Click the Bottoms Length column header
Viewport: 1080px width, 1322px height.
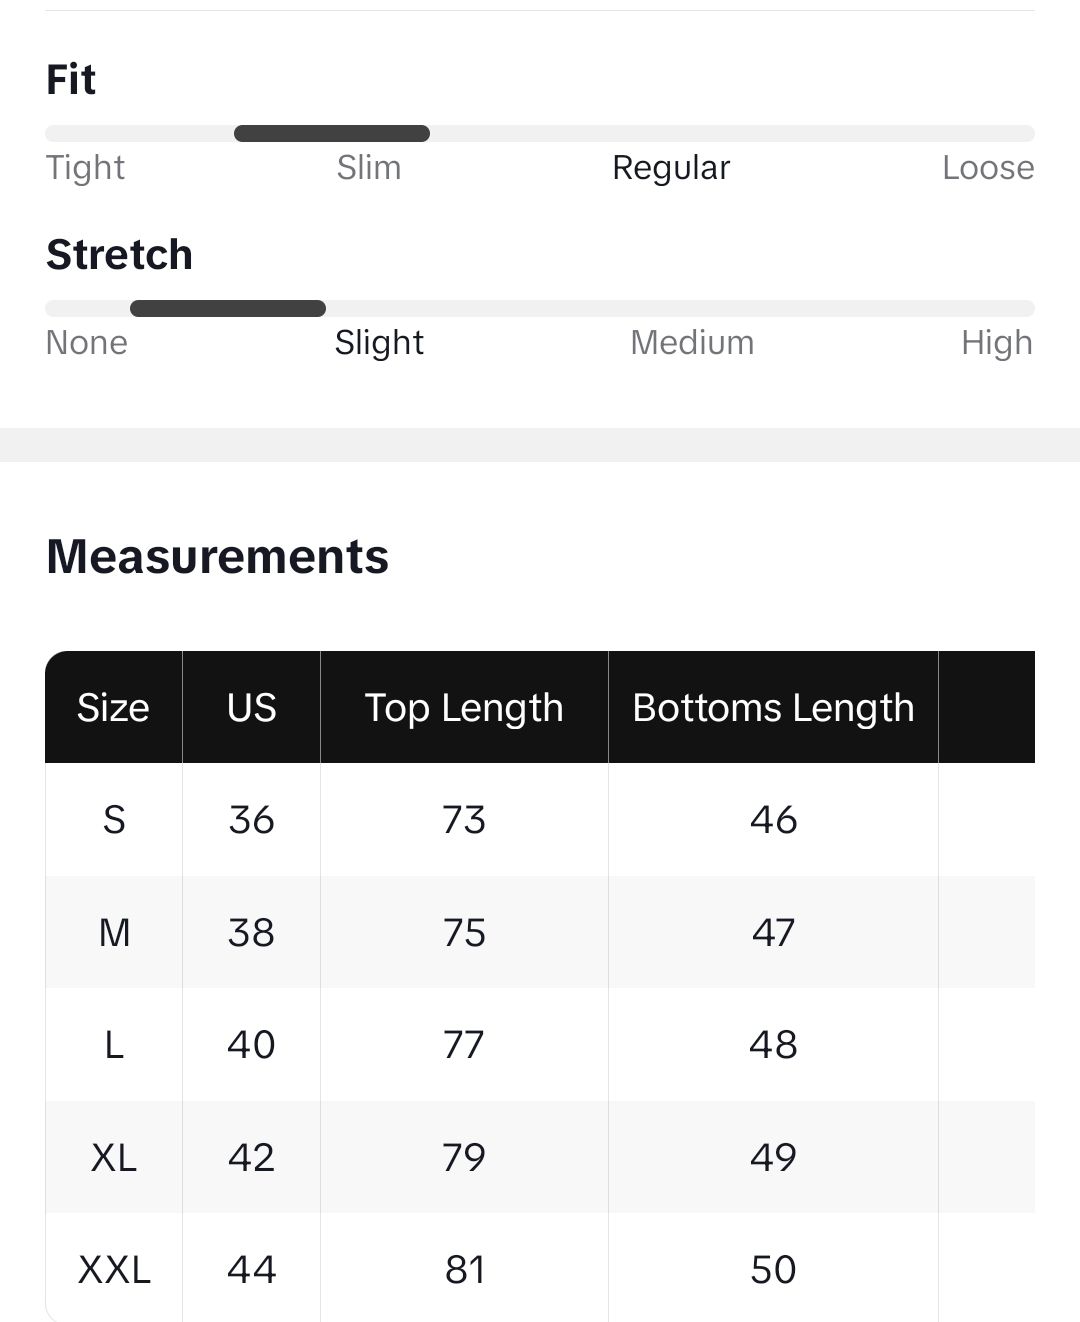tap(773, 708)
